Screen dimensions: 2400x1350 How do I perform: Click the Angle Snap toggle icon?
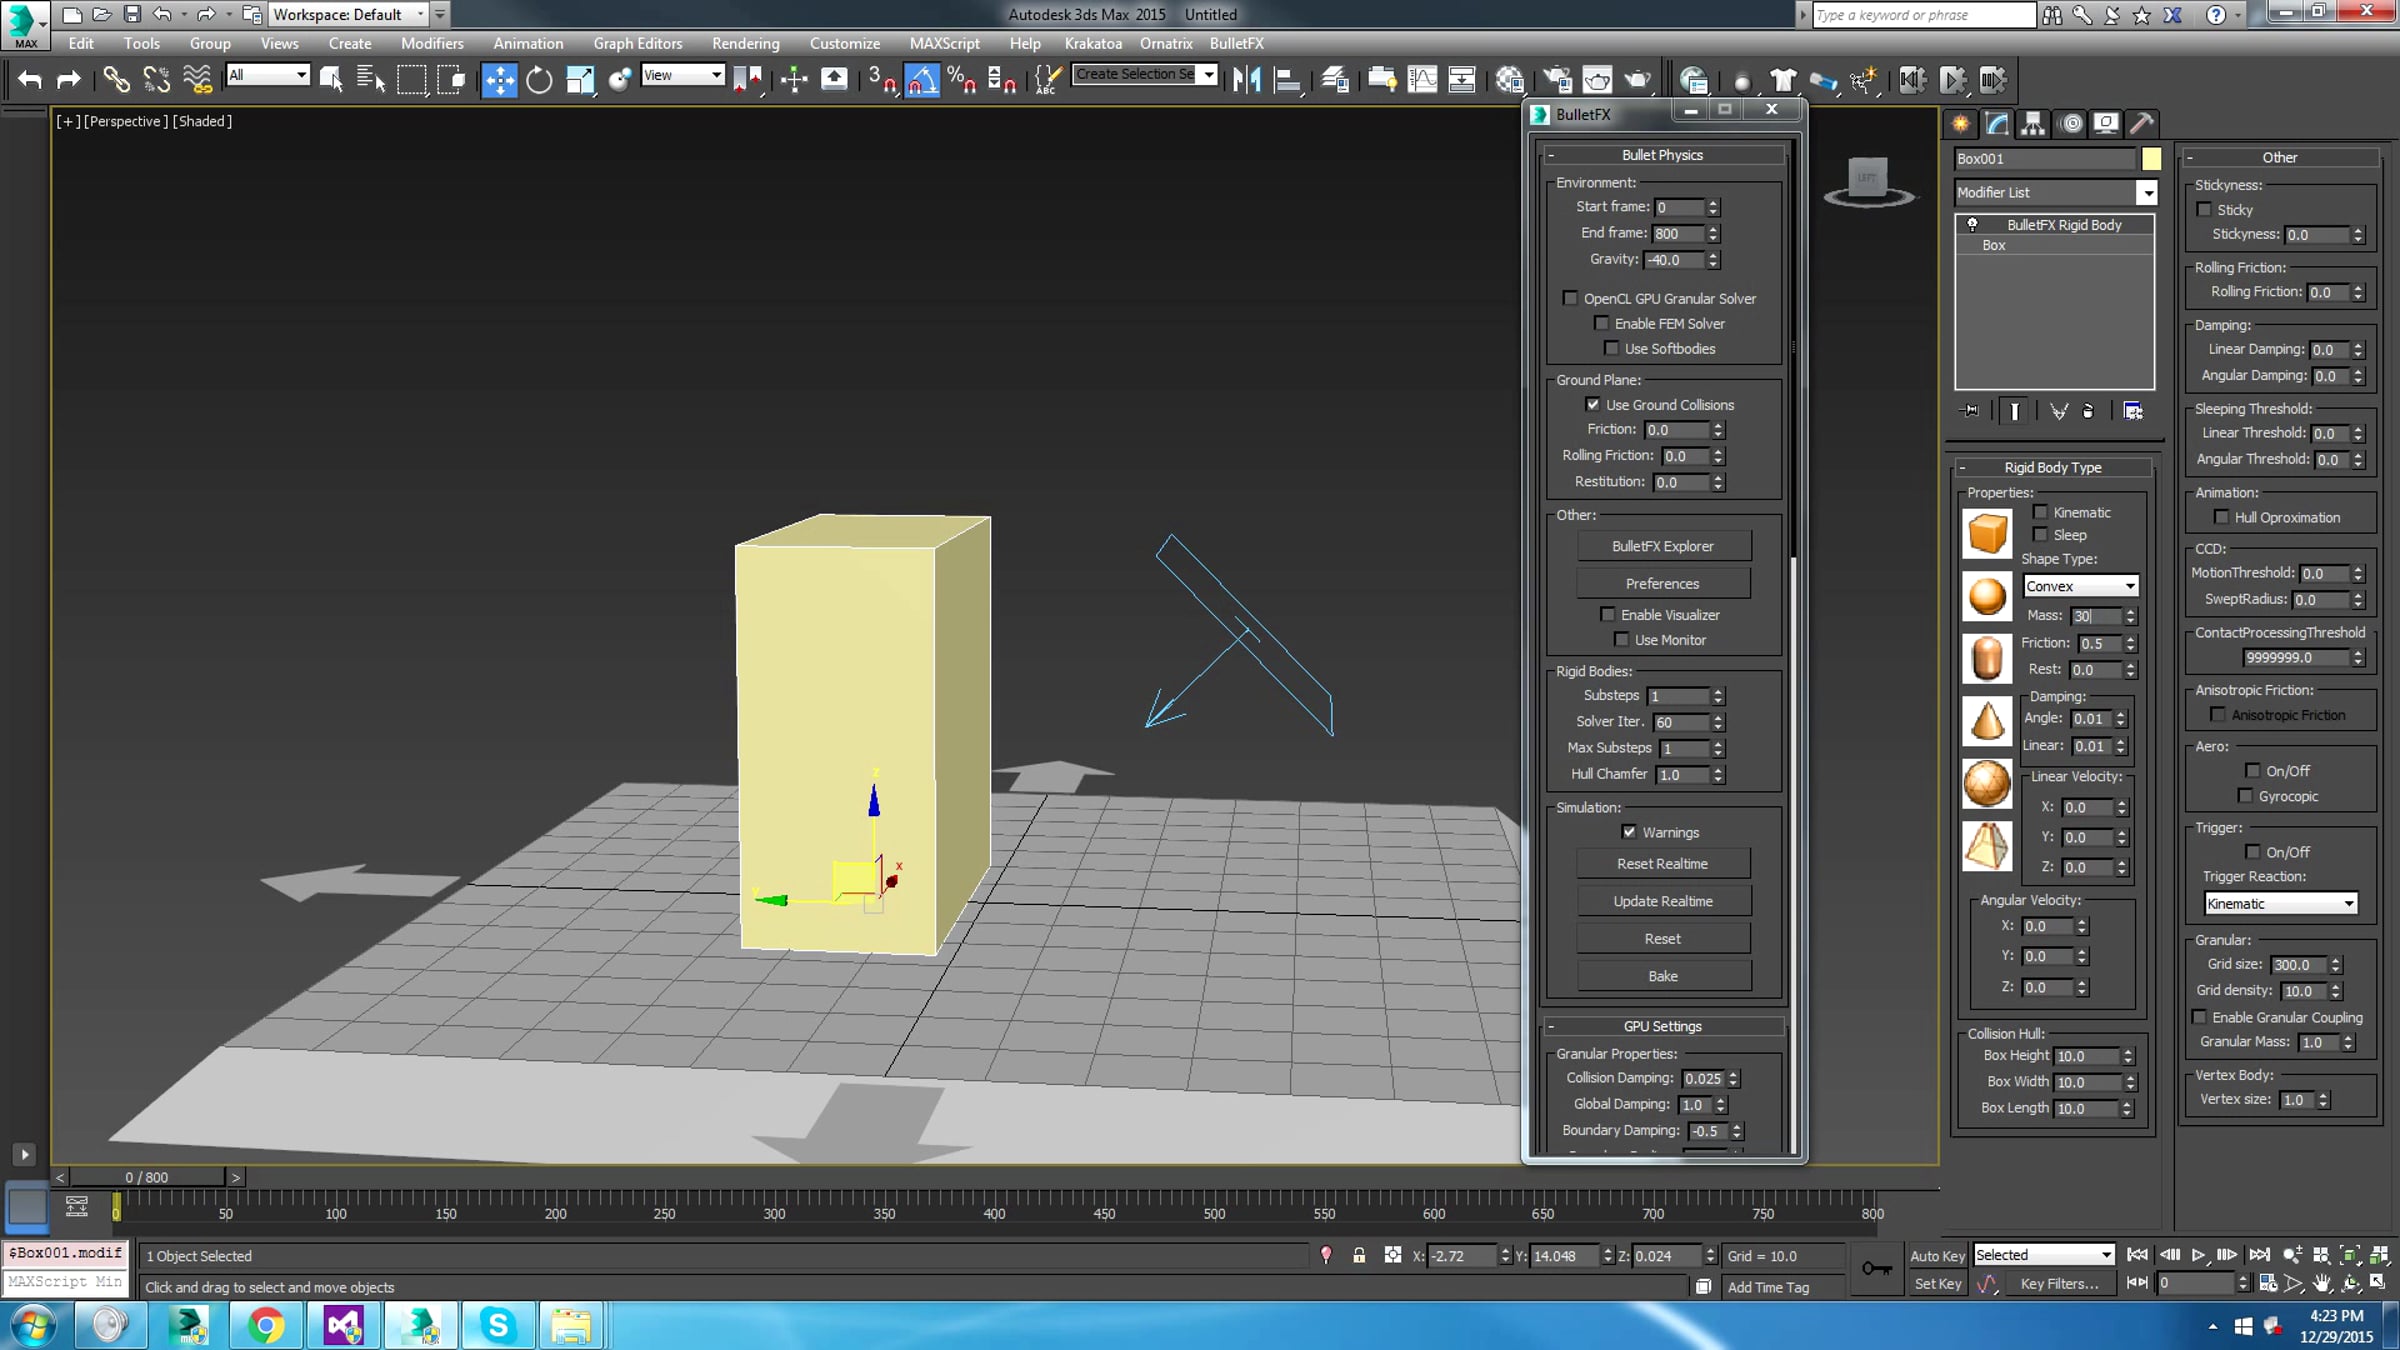pyautogui.click(x=921, y=79)
